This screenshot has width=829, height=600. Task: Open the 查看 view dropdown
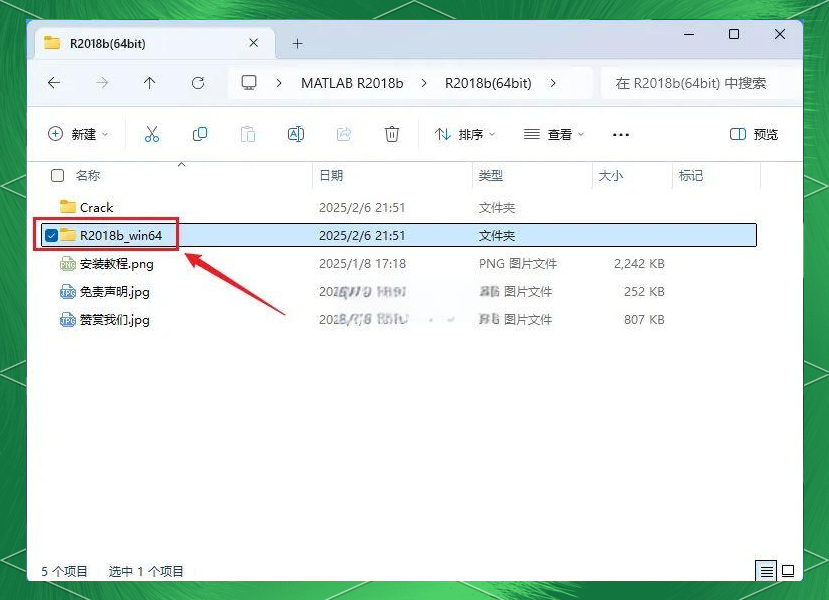point(554,134)
